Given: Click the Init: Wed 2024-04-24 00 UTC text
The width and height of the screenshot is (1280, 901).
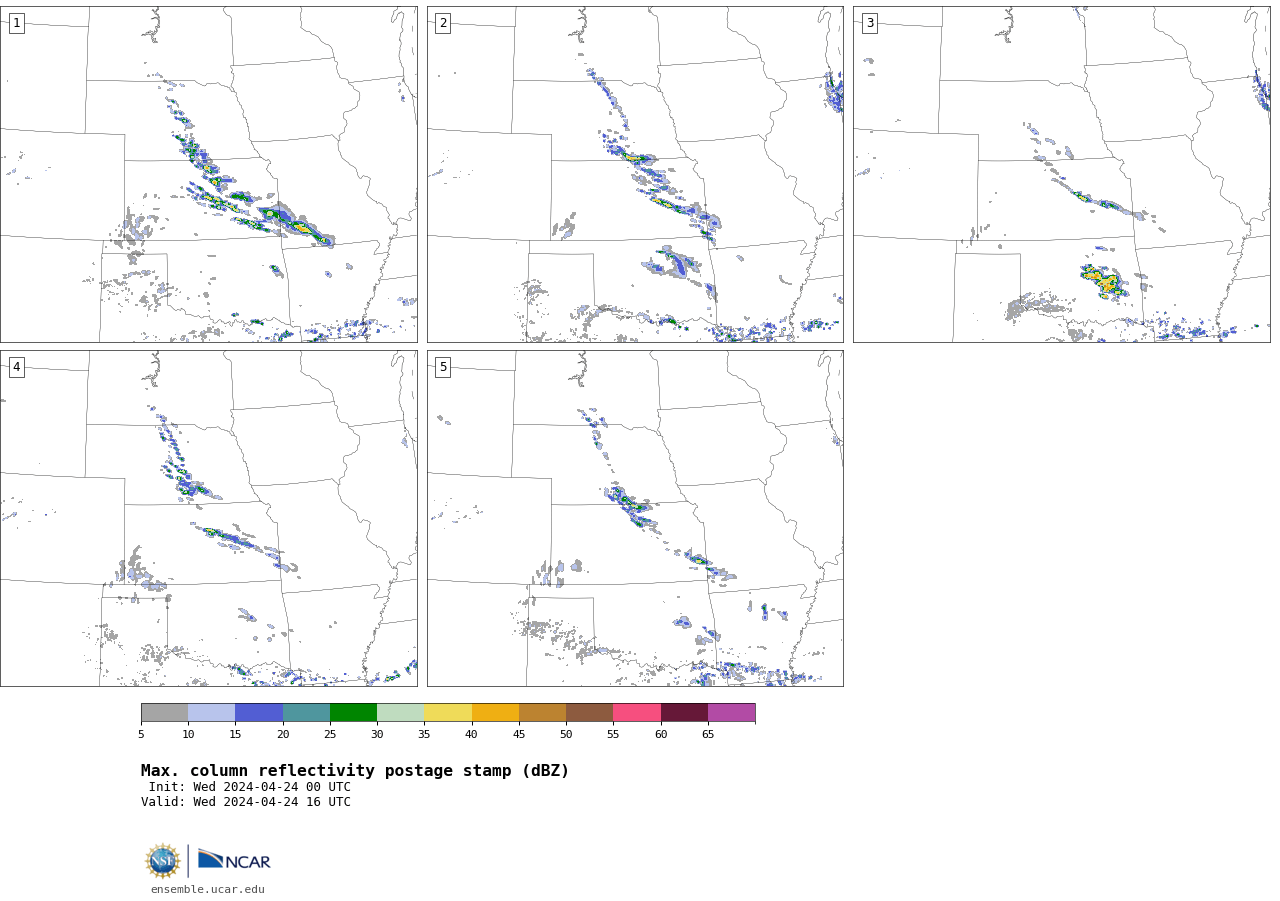Looking at the screenshot, I should point(250,787).
